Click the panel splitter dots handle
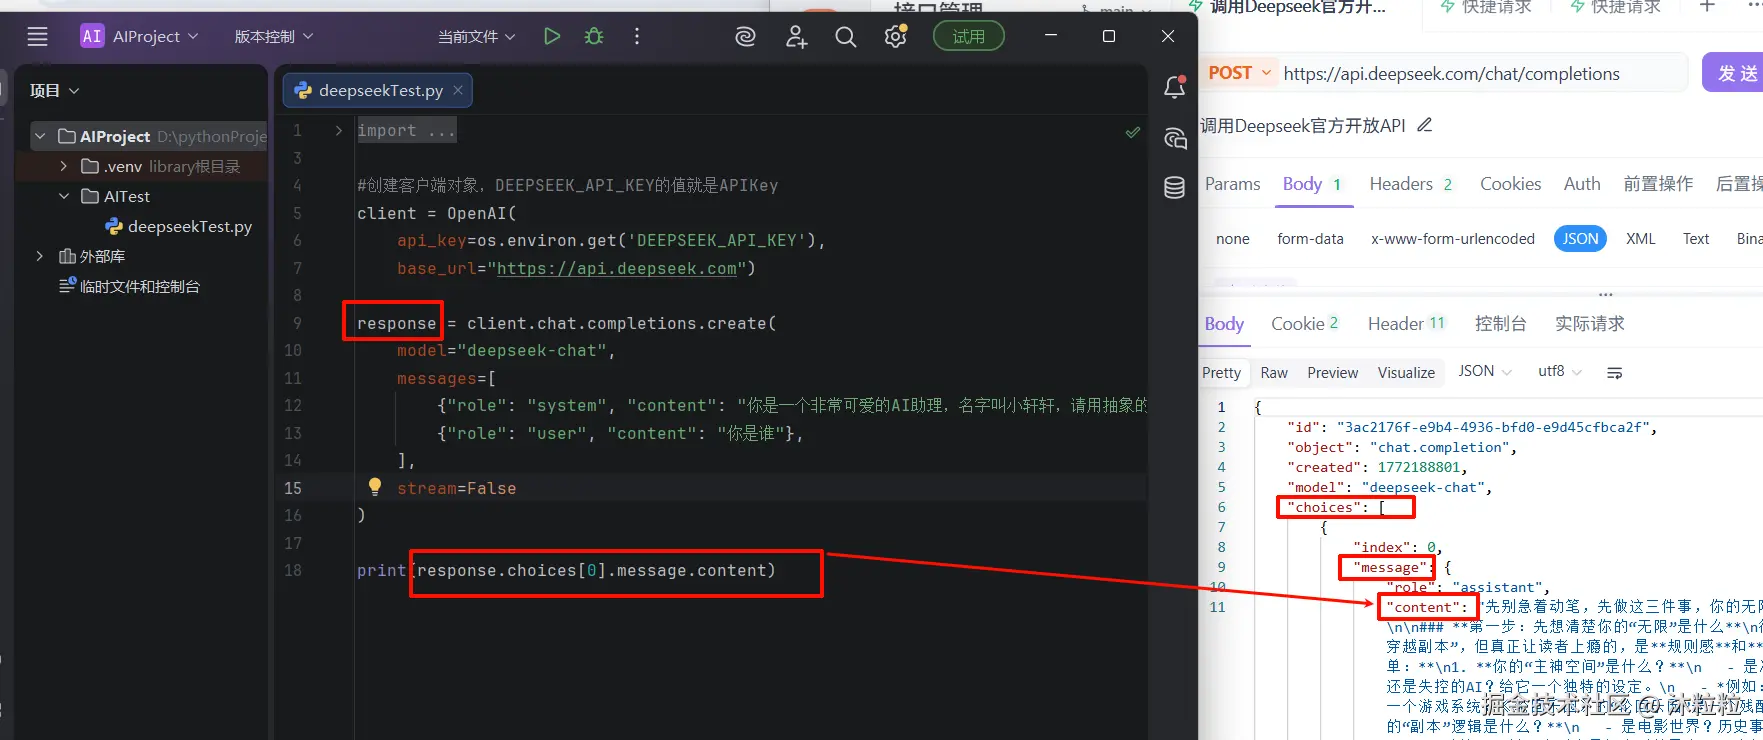Image resolution: width=1763 pixels, height=740 pixels. point(1605,295)
